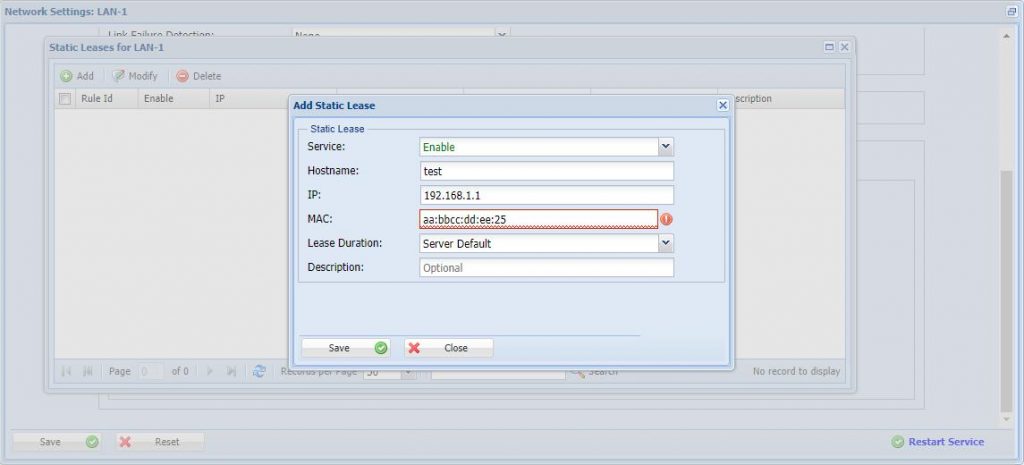Close the Add Static Lease dialog with X

(x=722, y=105)
